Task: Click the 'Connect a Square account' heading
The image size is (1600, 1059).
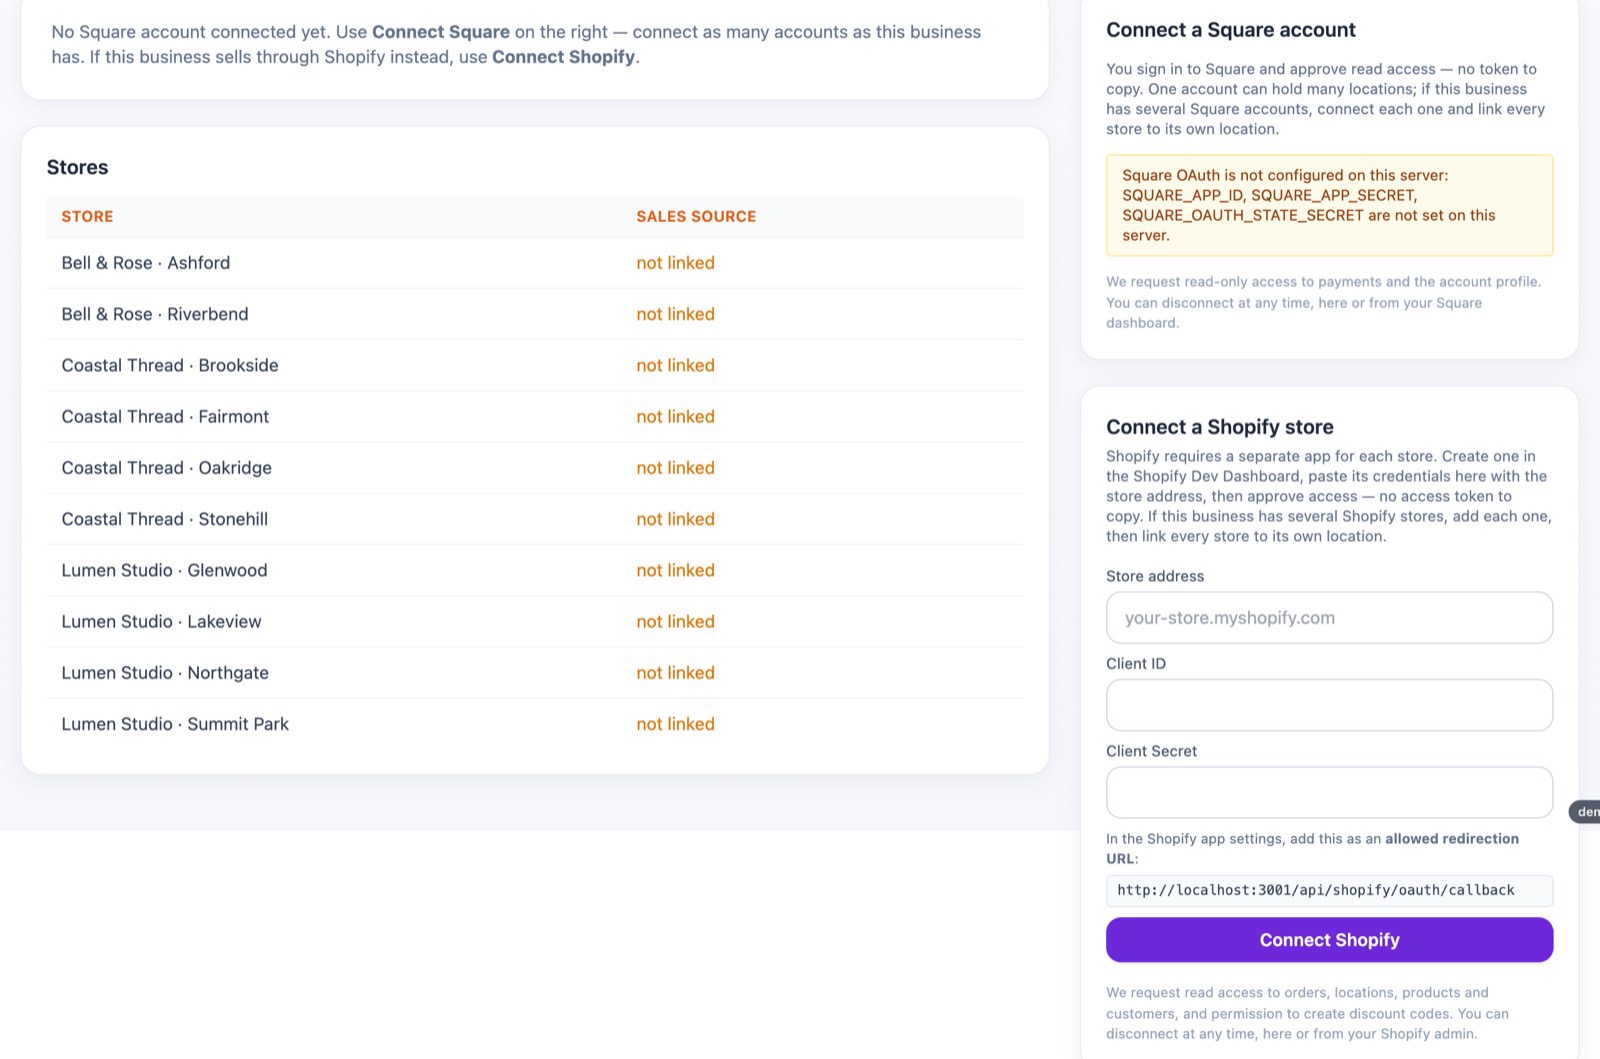Action: [x=1230, y=30]
